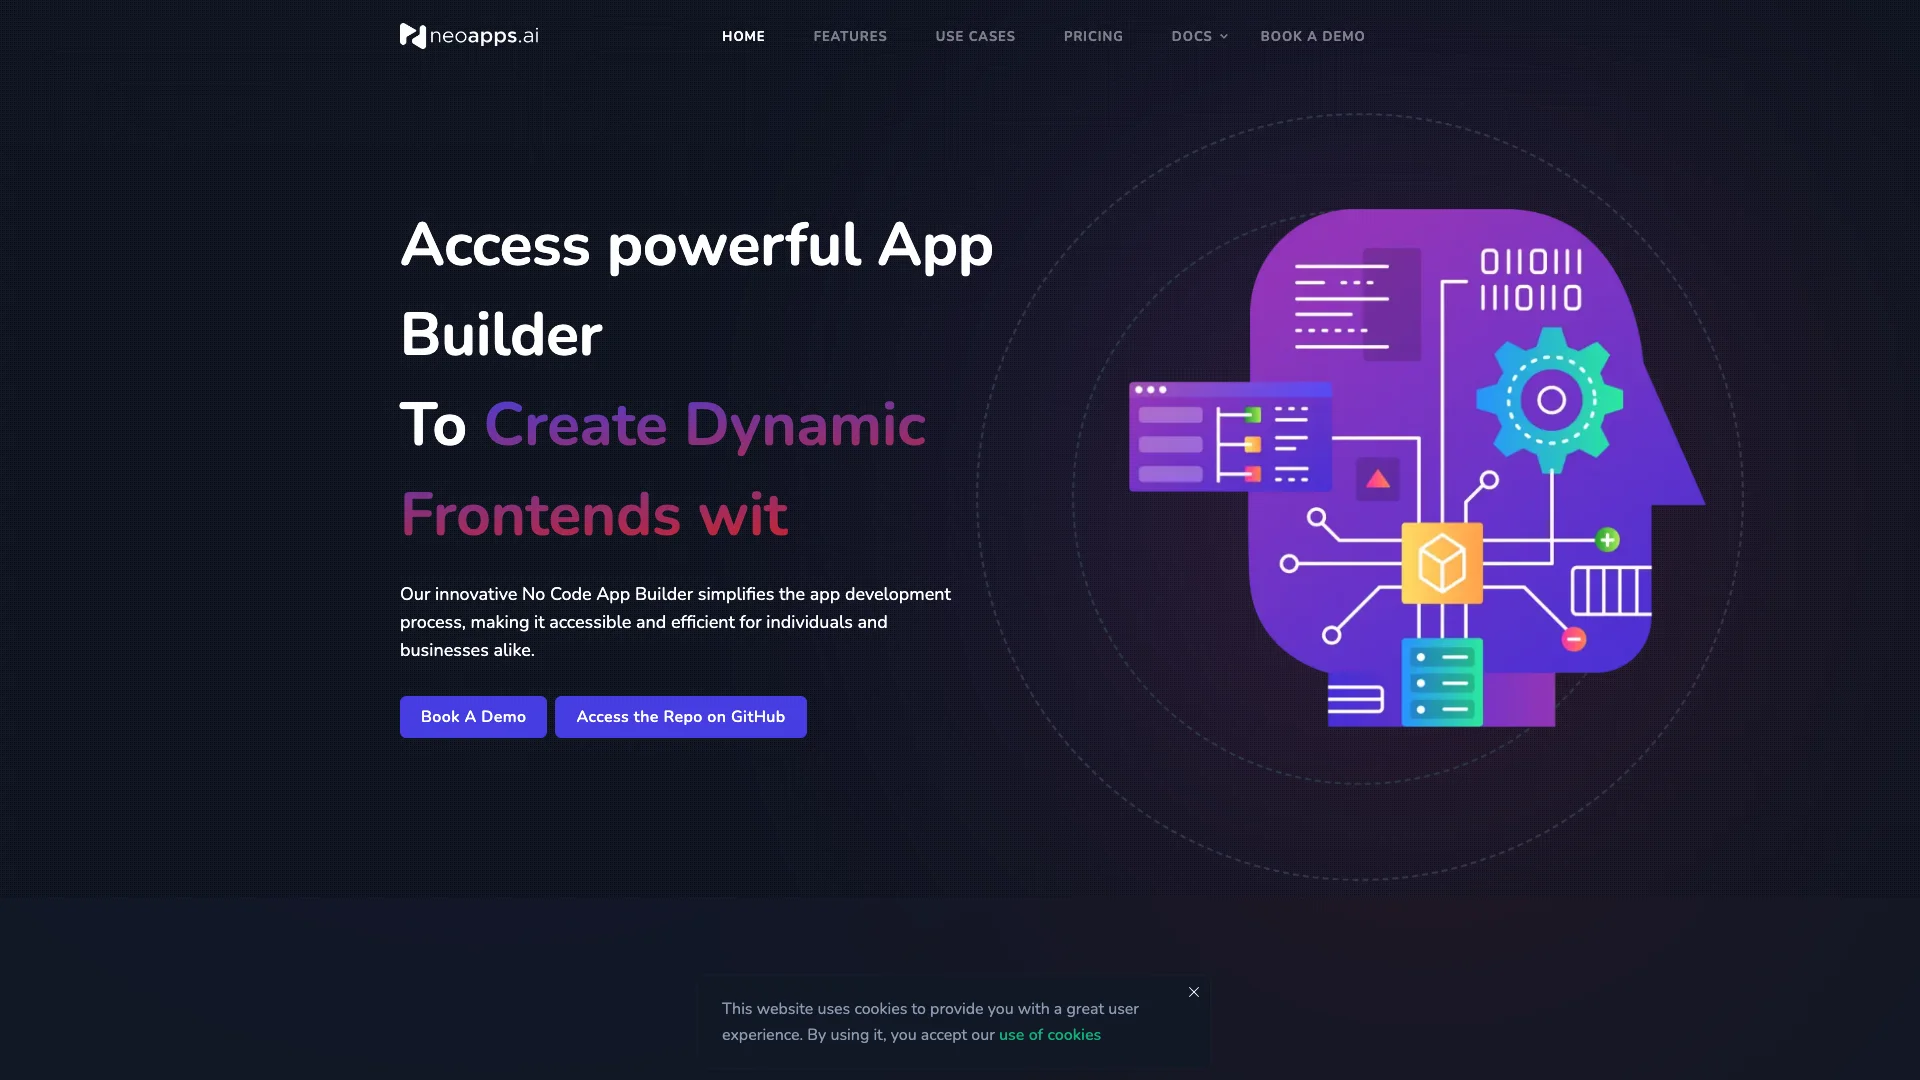Select the PRICING menu item

1093,37
